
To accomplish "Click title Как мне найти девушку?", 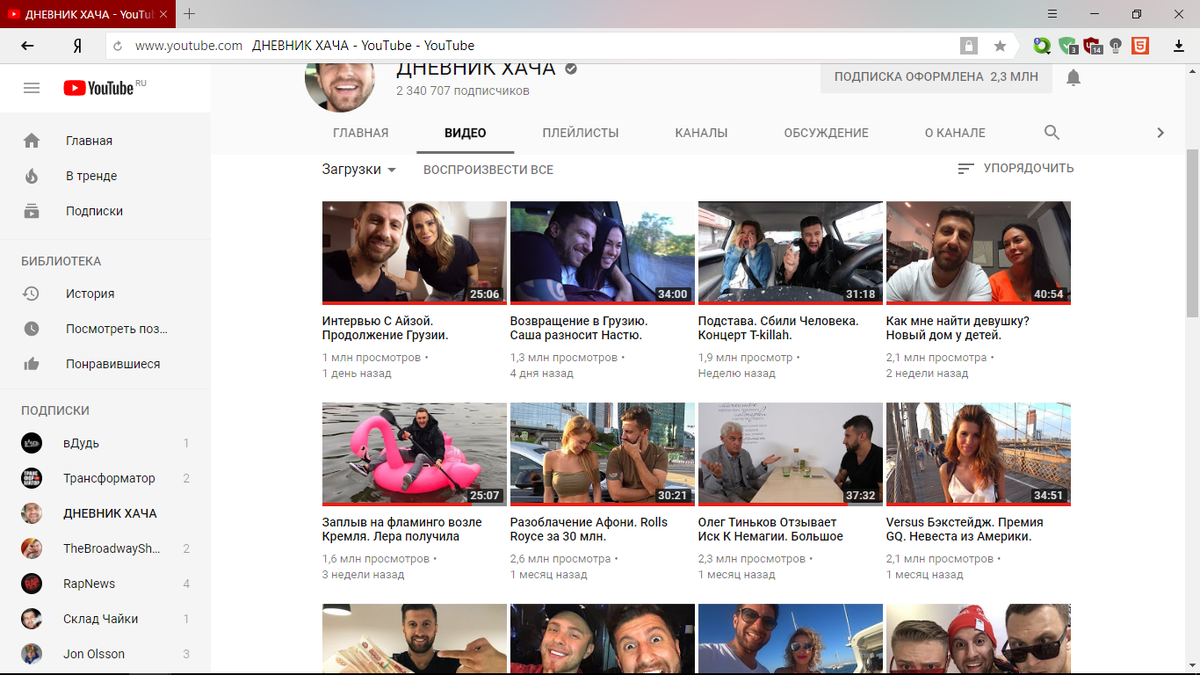I will point(958,328).
